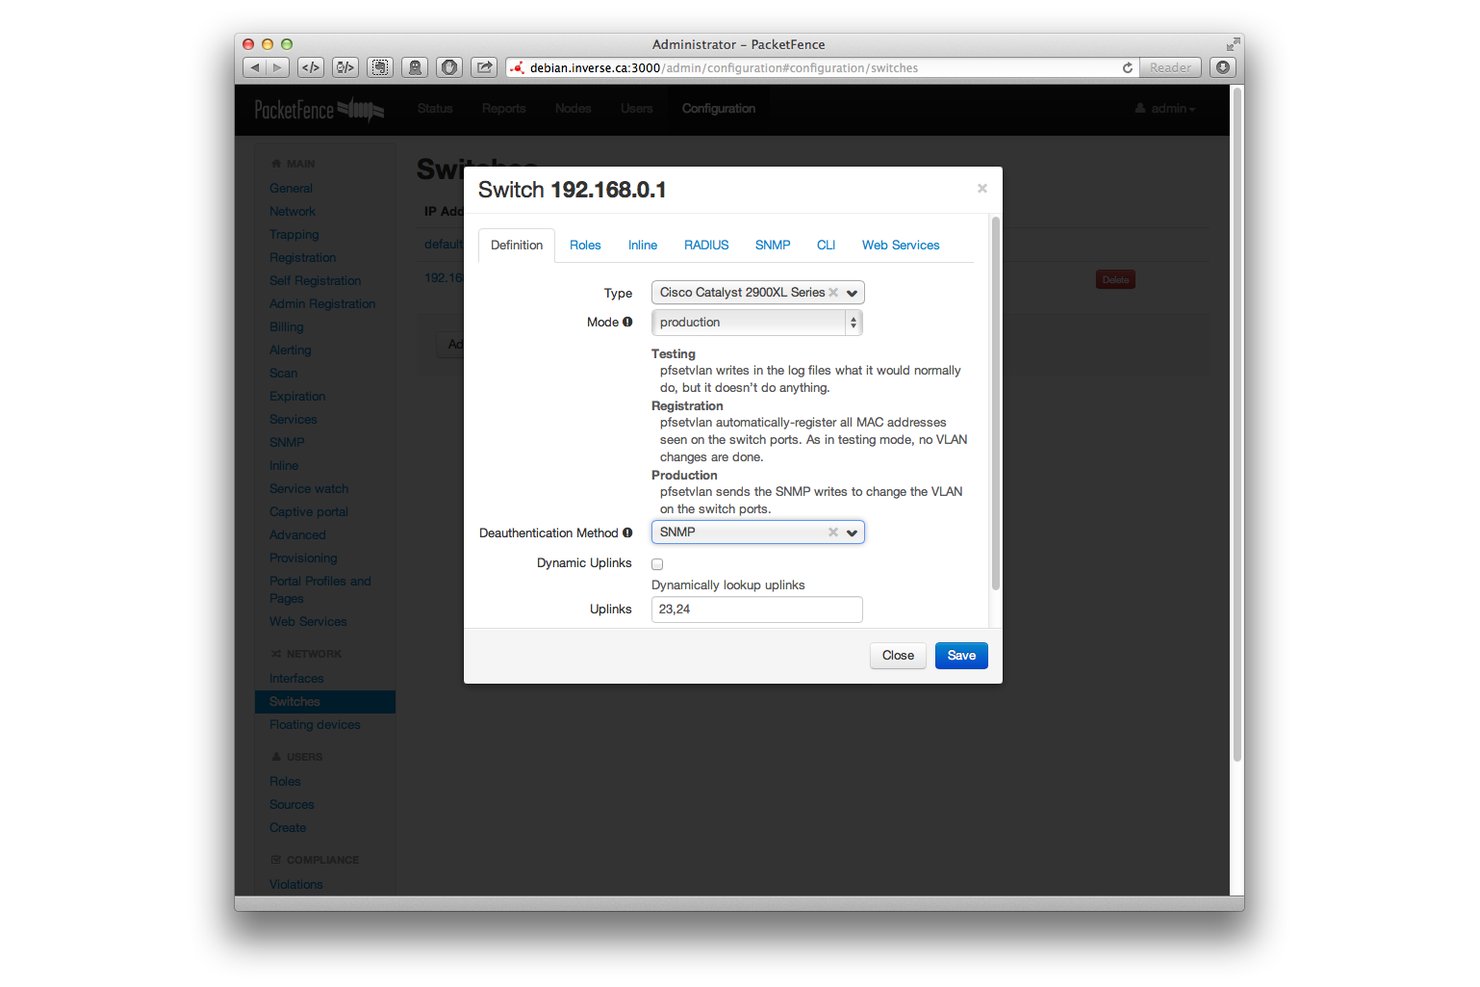Viewport: 1480px width, 987px height.
Task: Open Admin Registration in sidebar
Action: [322, 303]
